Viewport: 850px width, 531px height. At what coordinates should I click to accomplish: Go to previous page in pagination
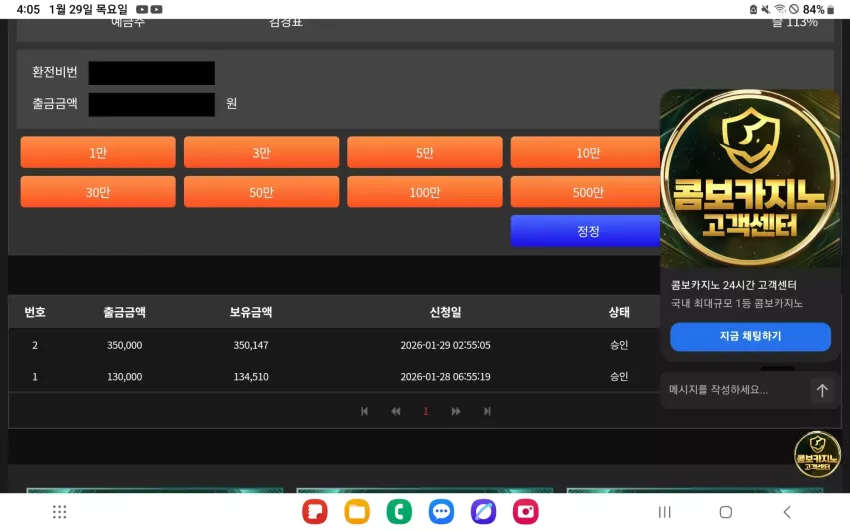click(x=396, y=411)
